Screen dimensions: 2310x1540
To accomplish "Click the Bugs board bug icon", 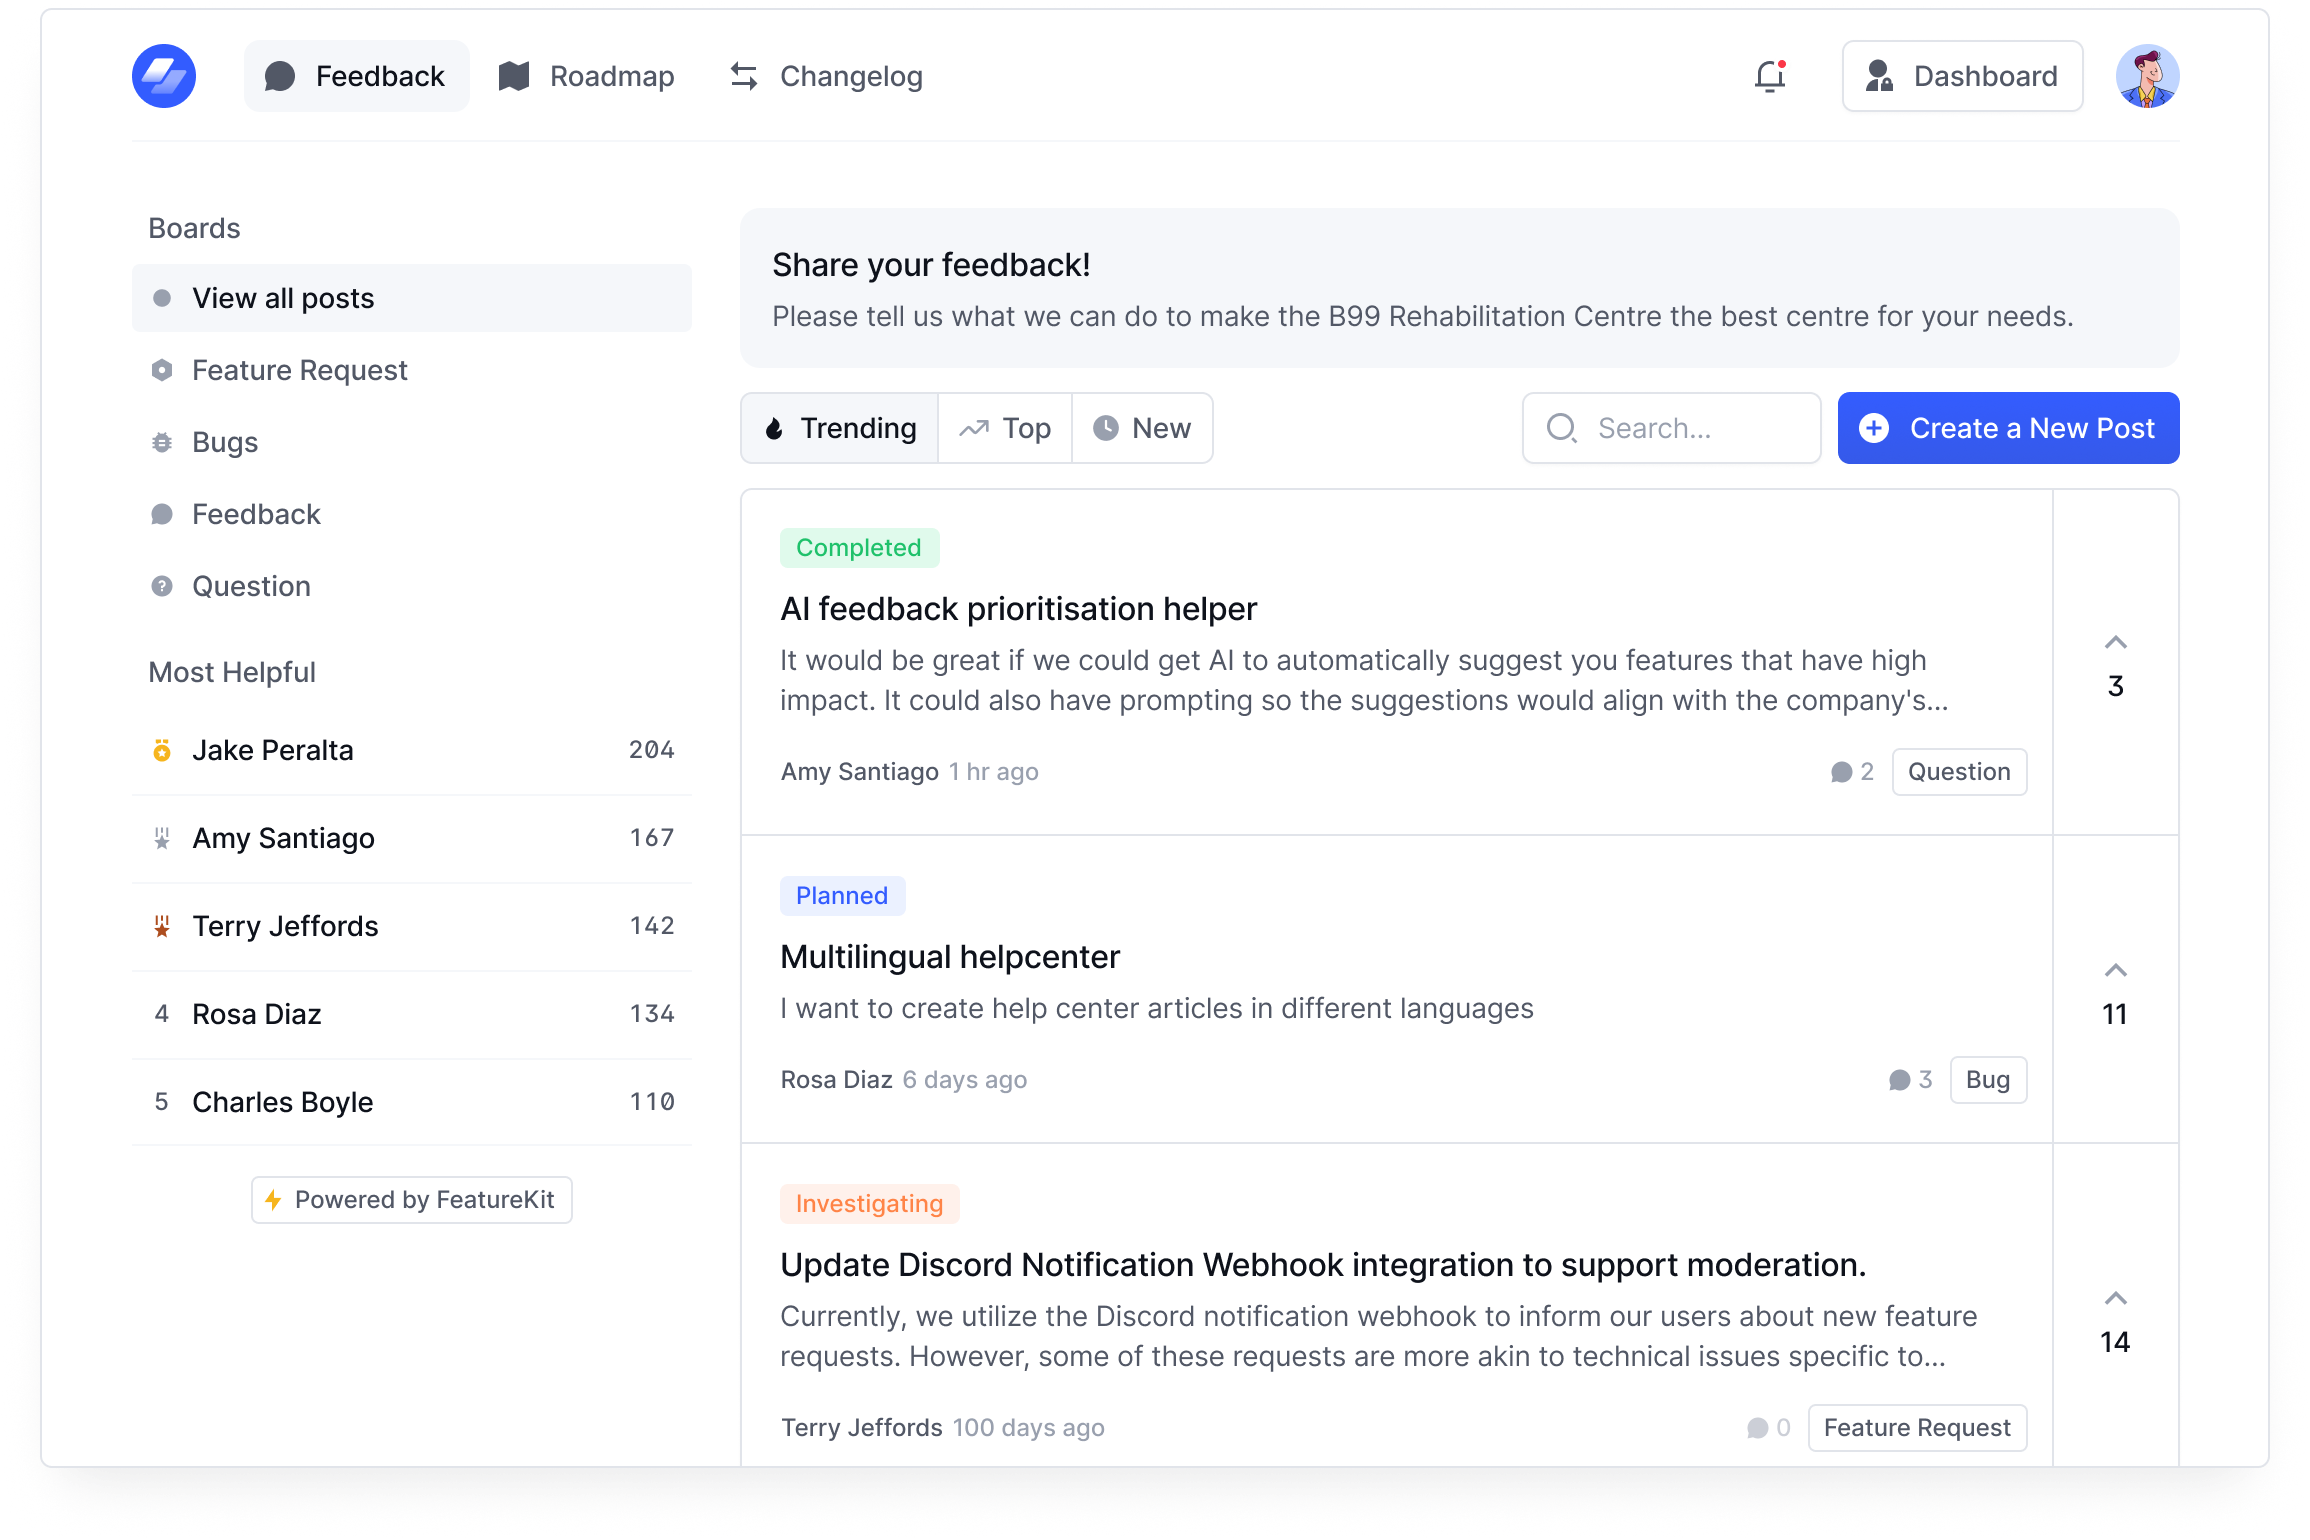I will pos(163,442).
